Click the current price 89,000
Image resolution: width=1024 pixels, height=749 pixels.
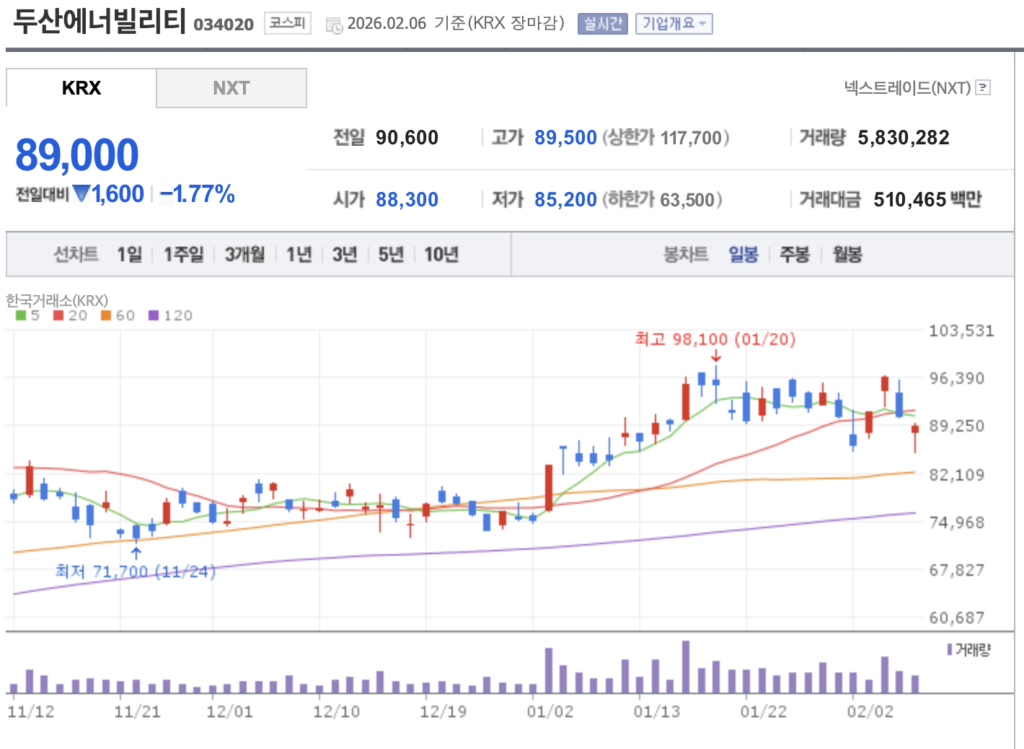coord(76,155)
